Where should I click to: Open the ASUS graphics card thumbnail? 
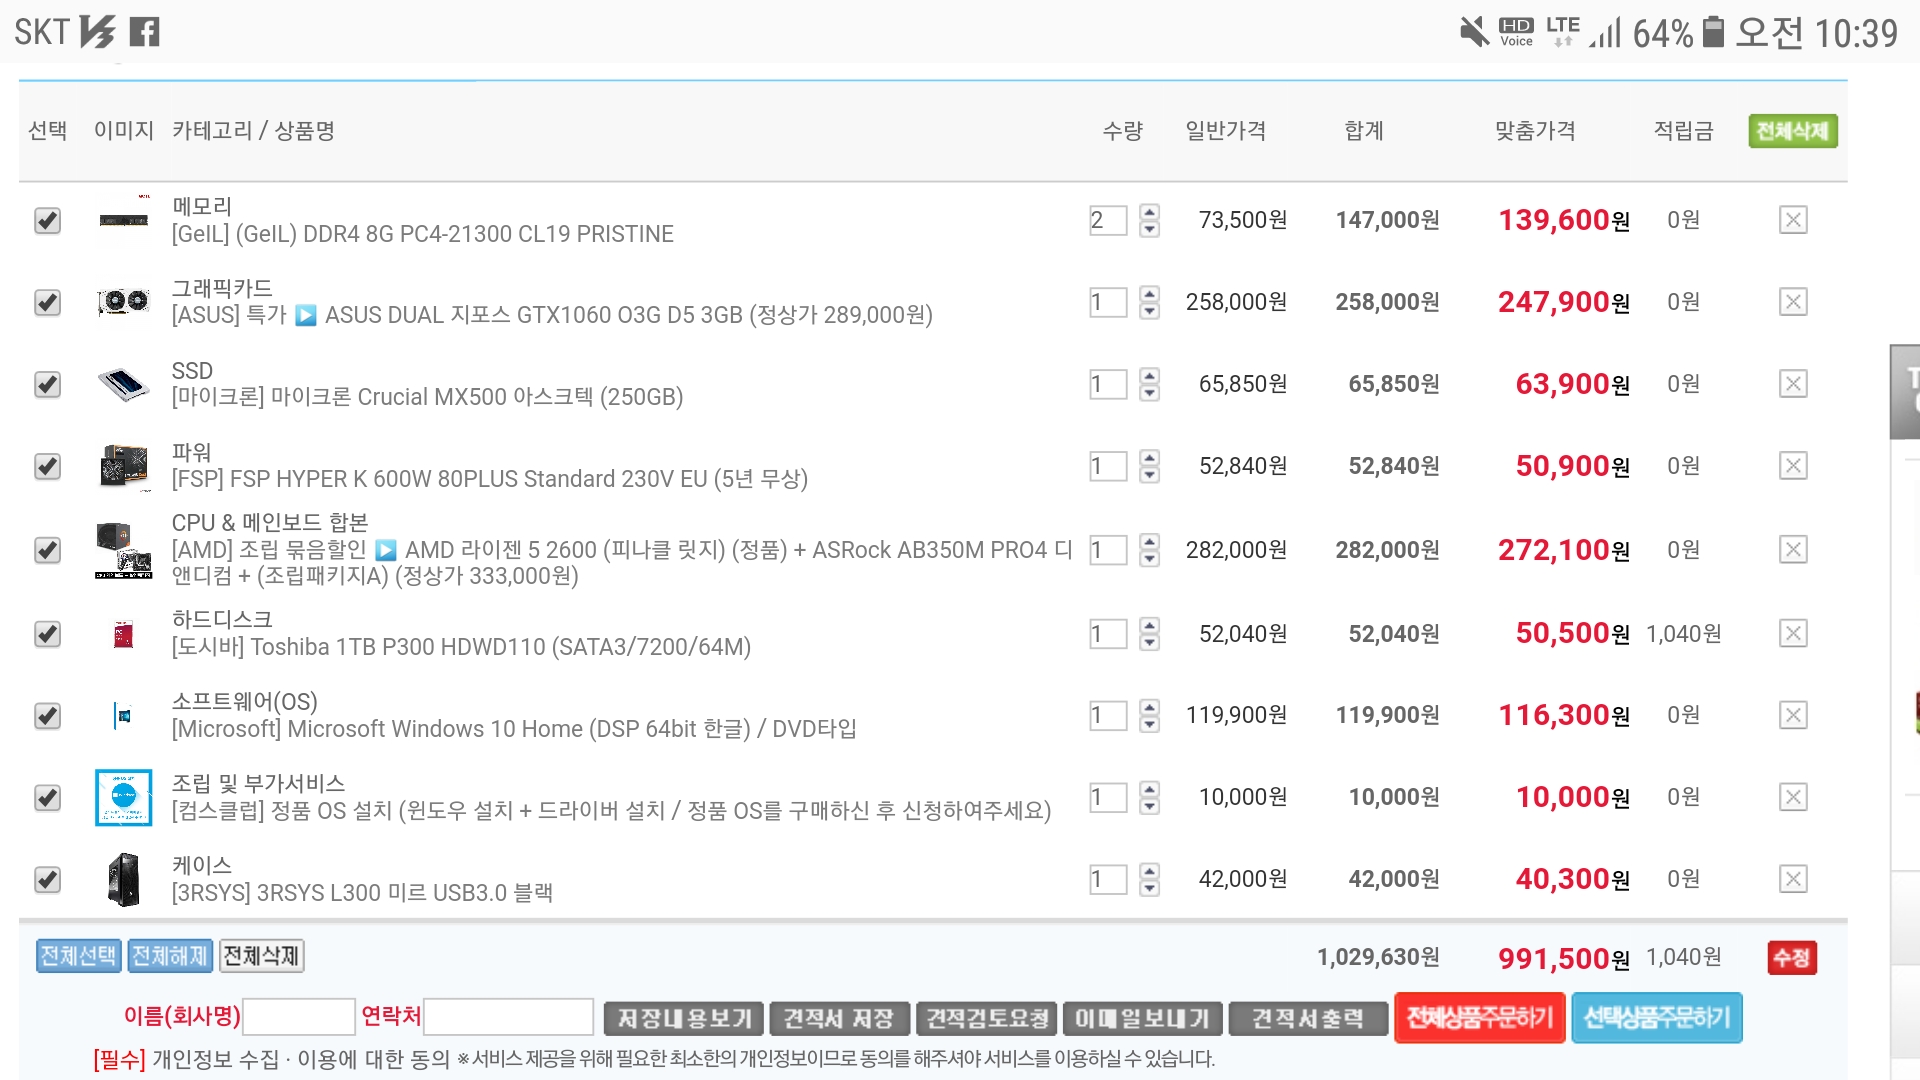124,302
